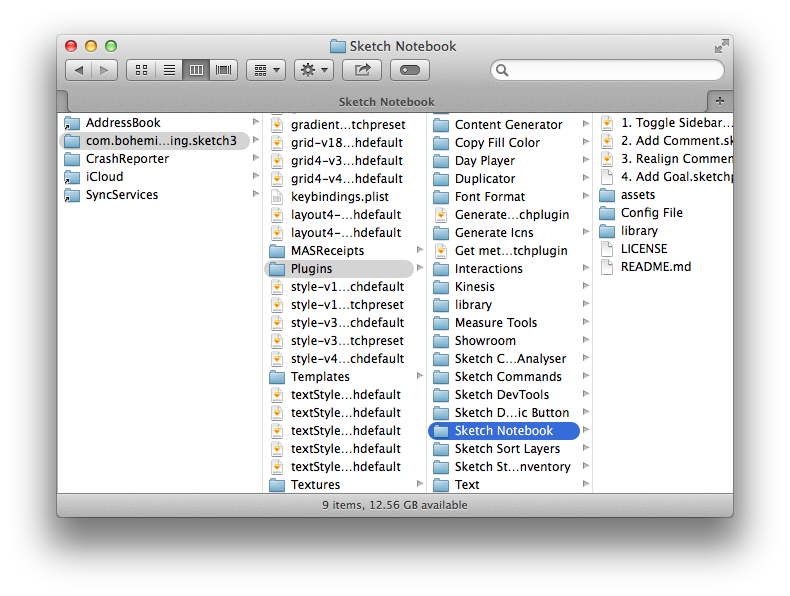The image size is (790, 596).
Task: Expand iCloud with its arrow
Action: pyautogui.click(x=255, y=176)
